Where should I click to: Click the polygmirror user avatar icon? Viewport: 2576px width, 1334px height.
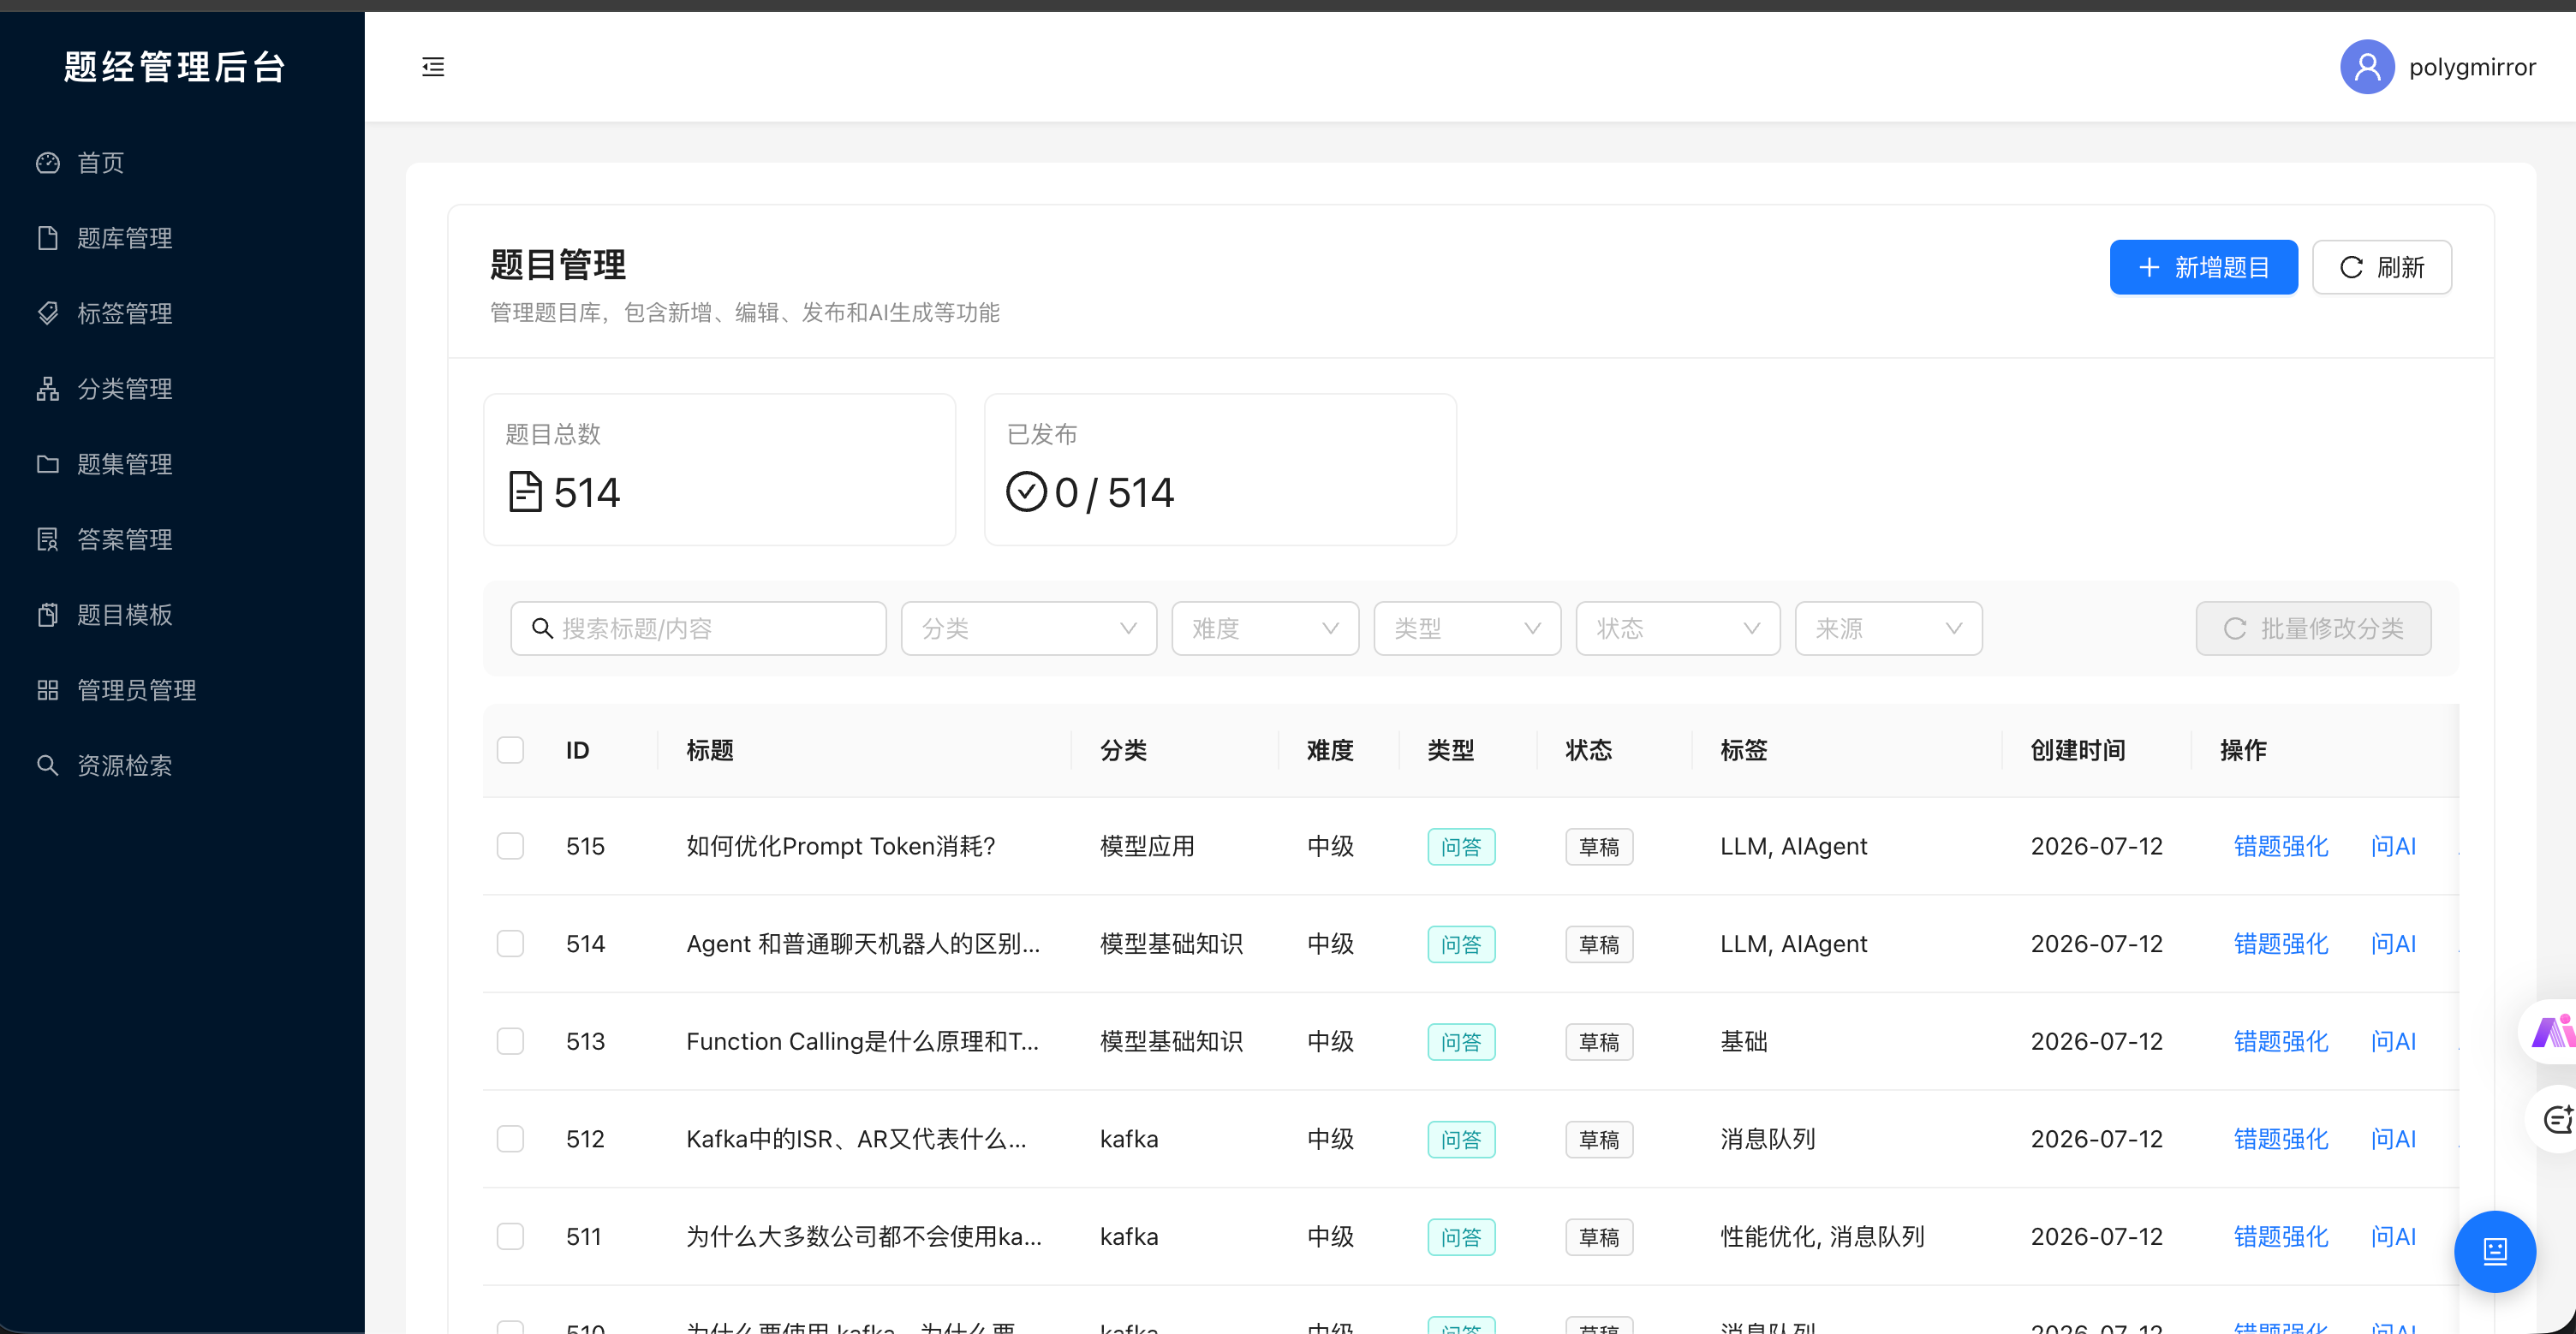pos(2366,67)
